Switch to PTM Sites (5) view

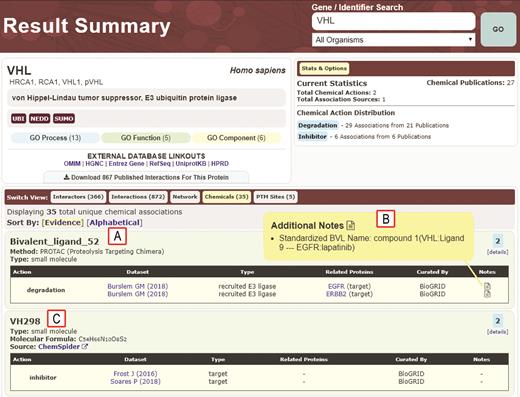pyautogui.click(x=276, y=197)
